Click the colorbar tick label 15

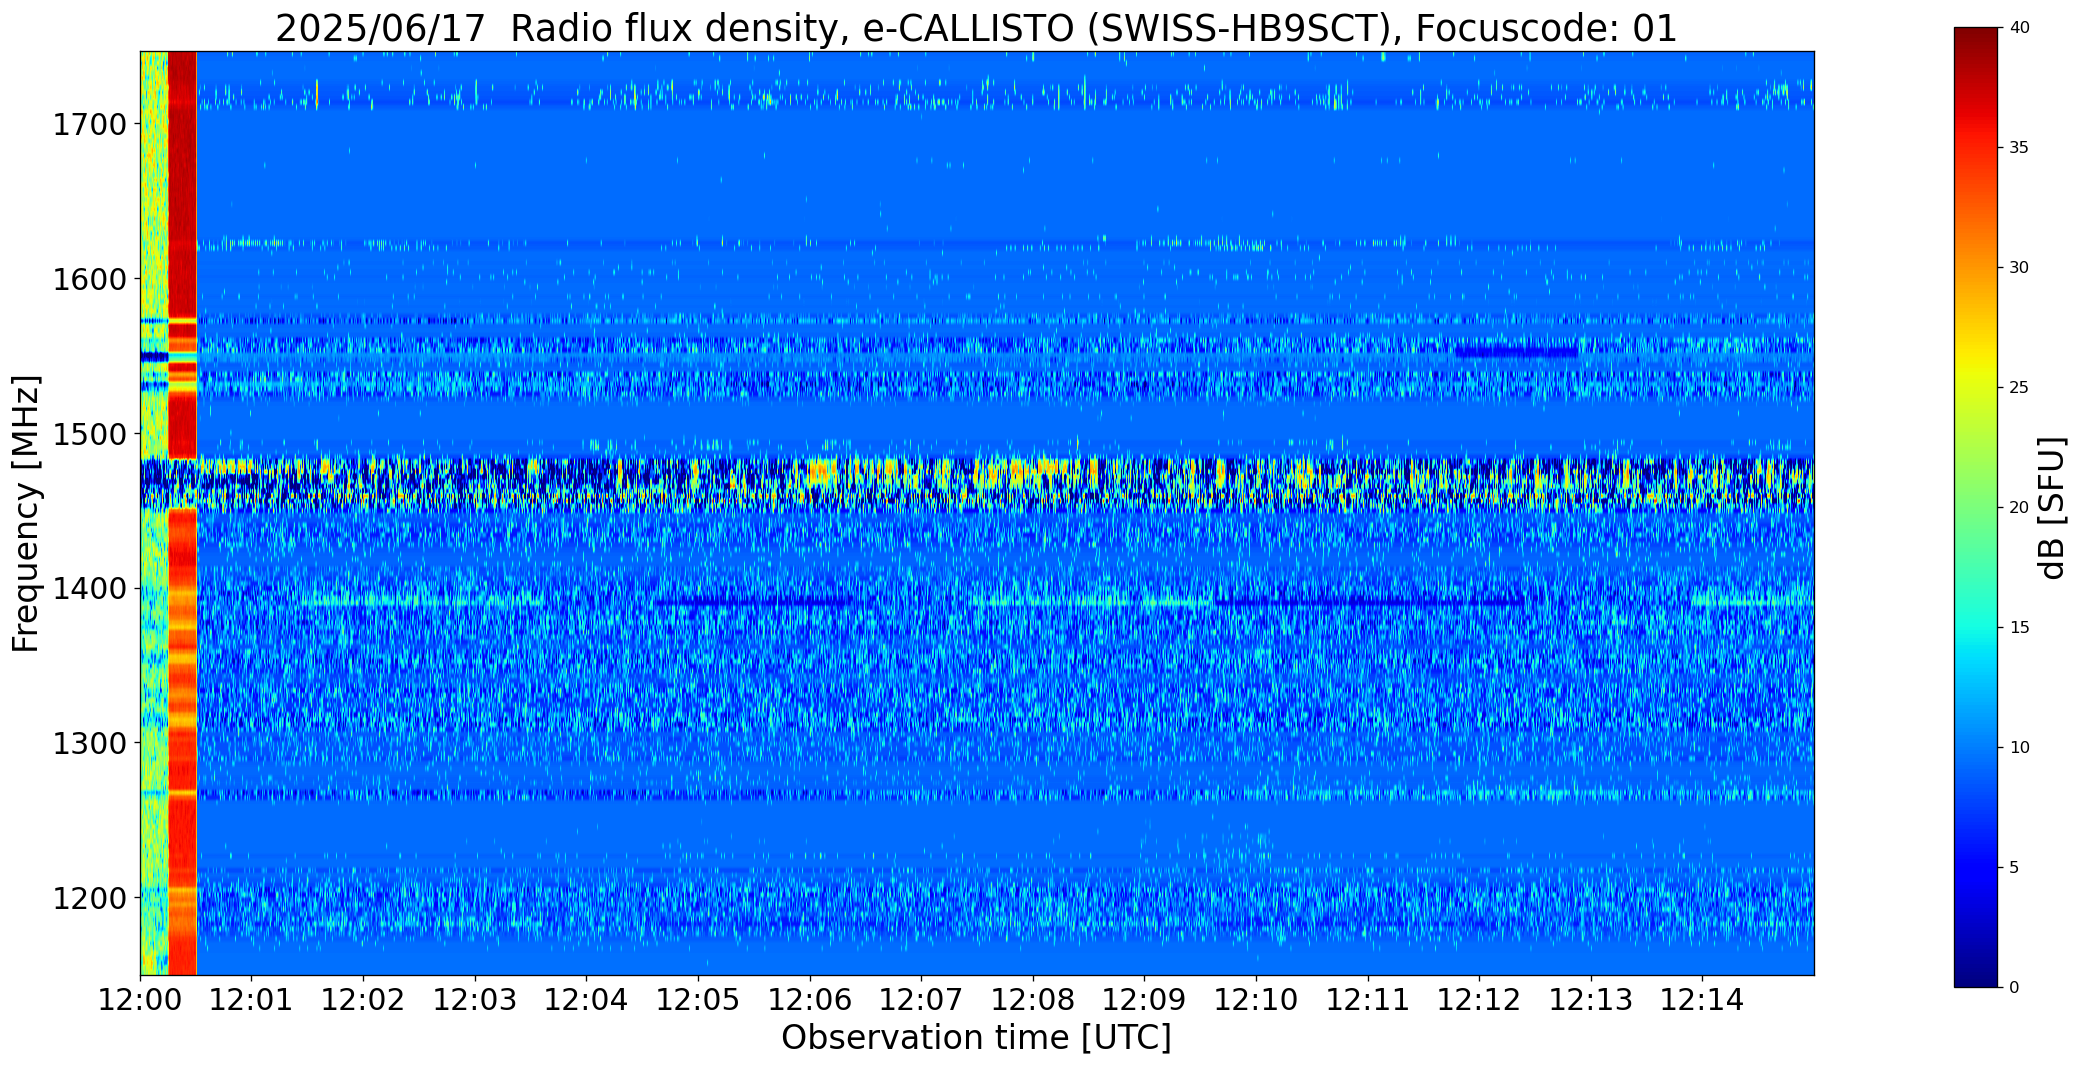2019,628
